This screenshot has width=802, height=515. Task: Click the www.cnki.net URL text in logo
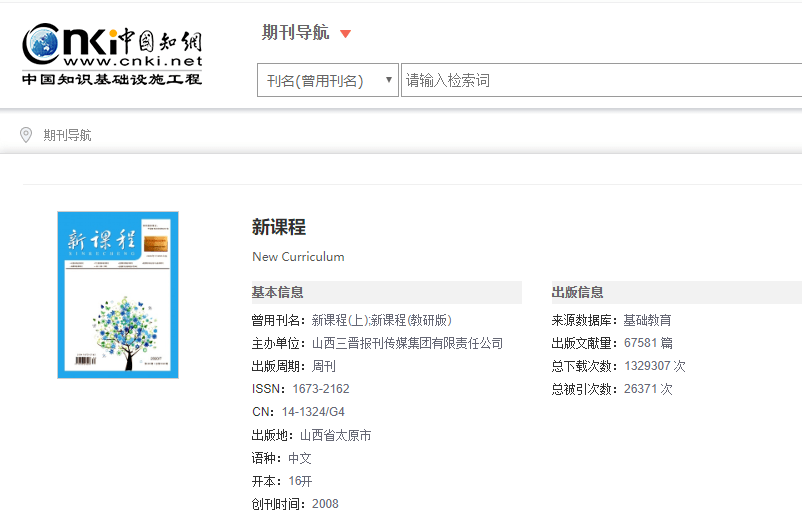click(133, 61)
